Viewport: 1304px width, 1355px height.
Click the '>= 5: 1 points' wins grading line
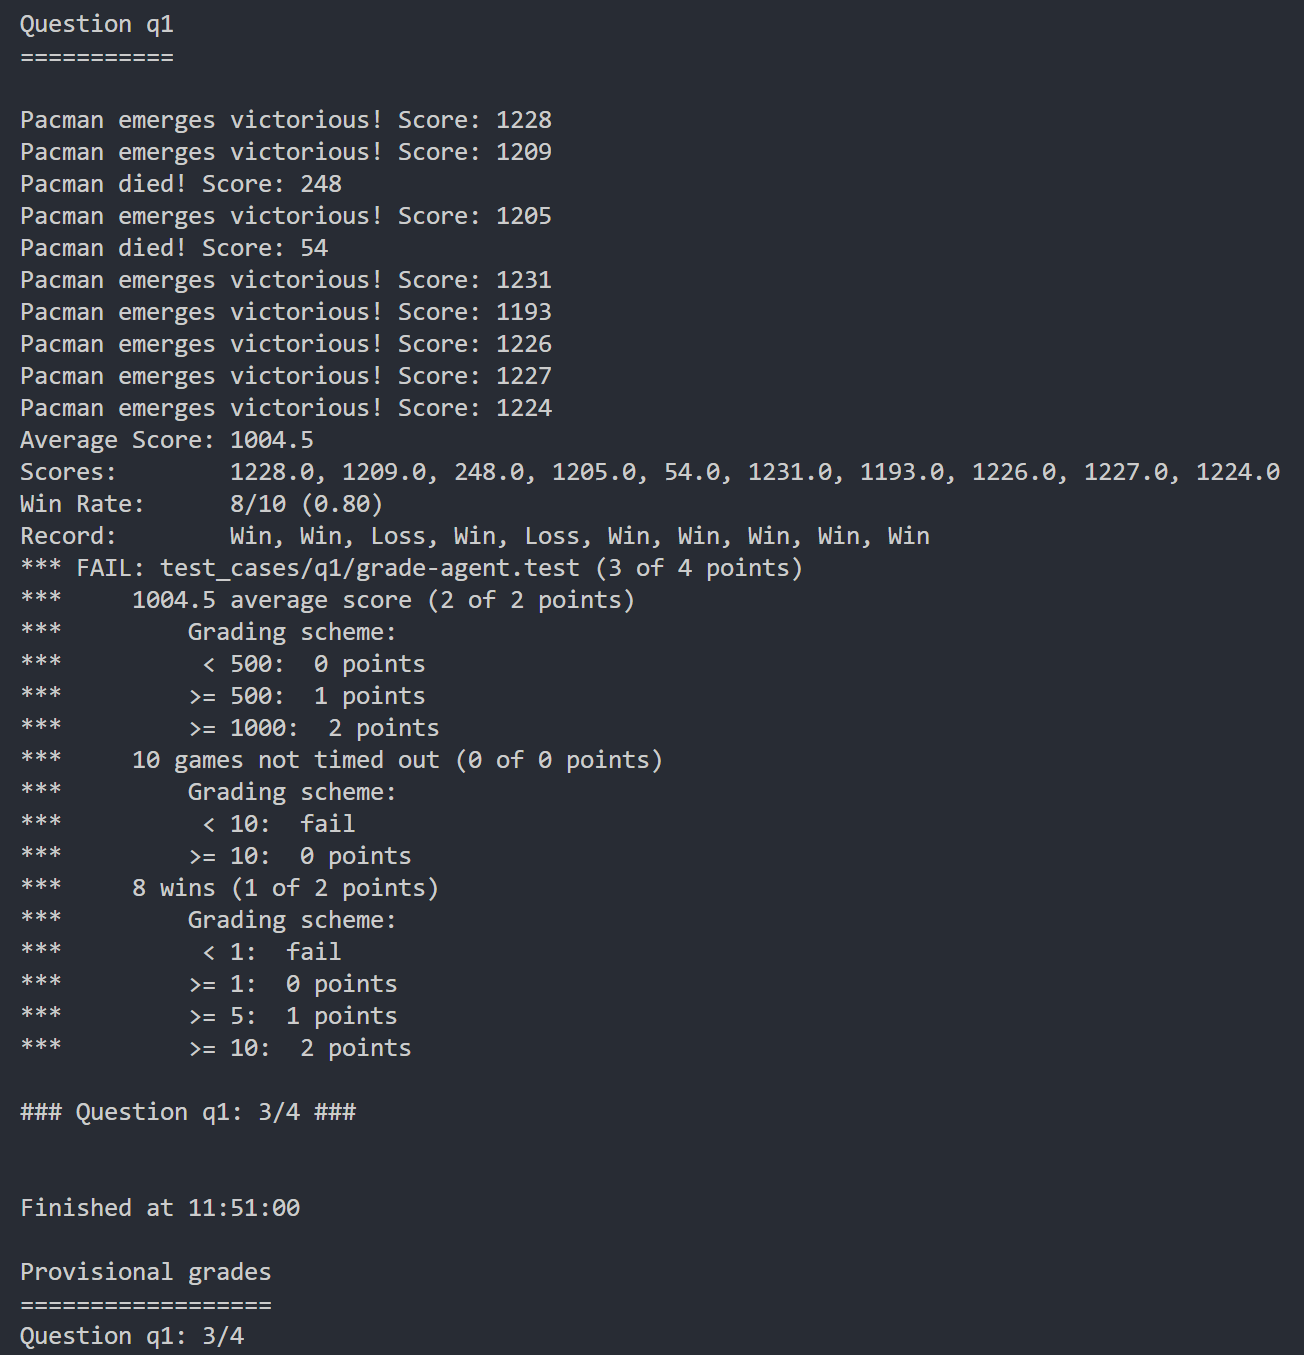click(293, 1016)
